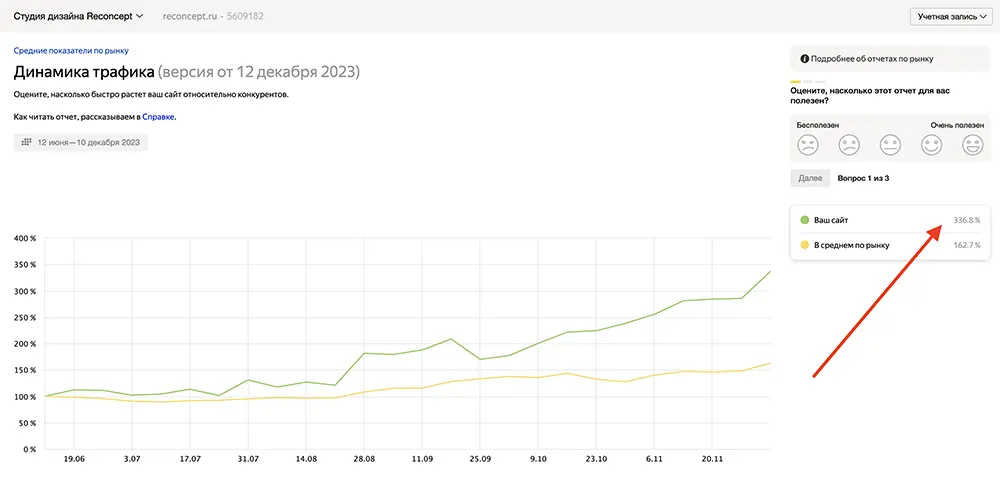
Task: Click the calendar grid icon in date selector
Action: coord(26,143)
